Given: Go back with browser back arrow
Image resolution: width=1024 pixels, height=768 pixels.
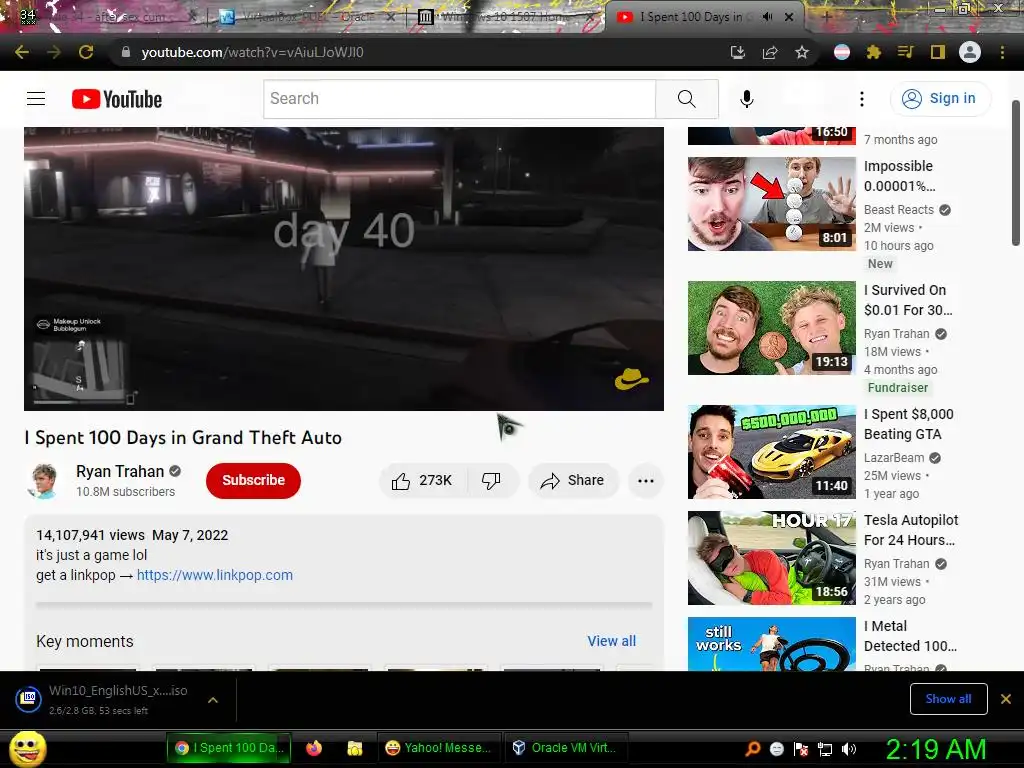Looking at the screenshot, I should (x=22, y=52).
